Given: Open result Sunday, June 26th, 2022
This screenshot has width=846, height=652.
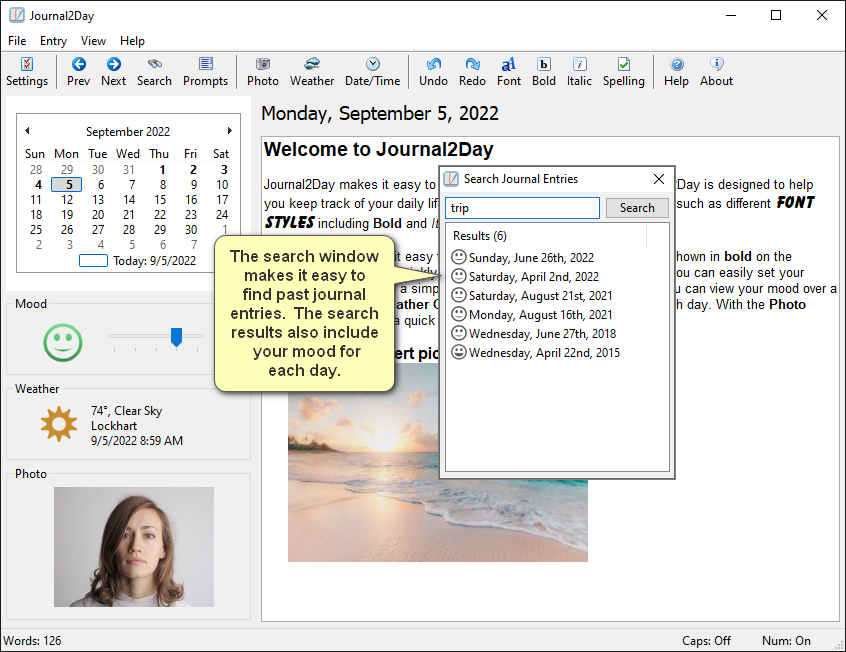Looking at the screenshot, I should (x=531, y=257).
